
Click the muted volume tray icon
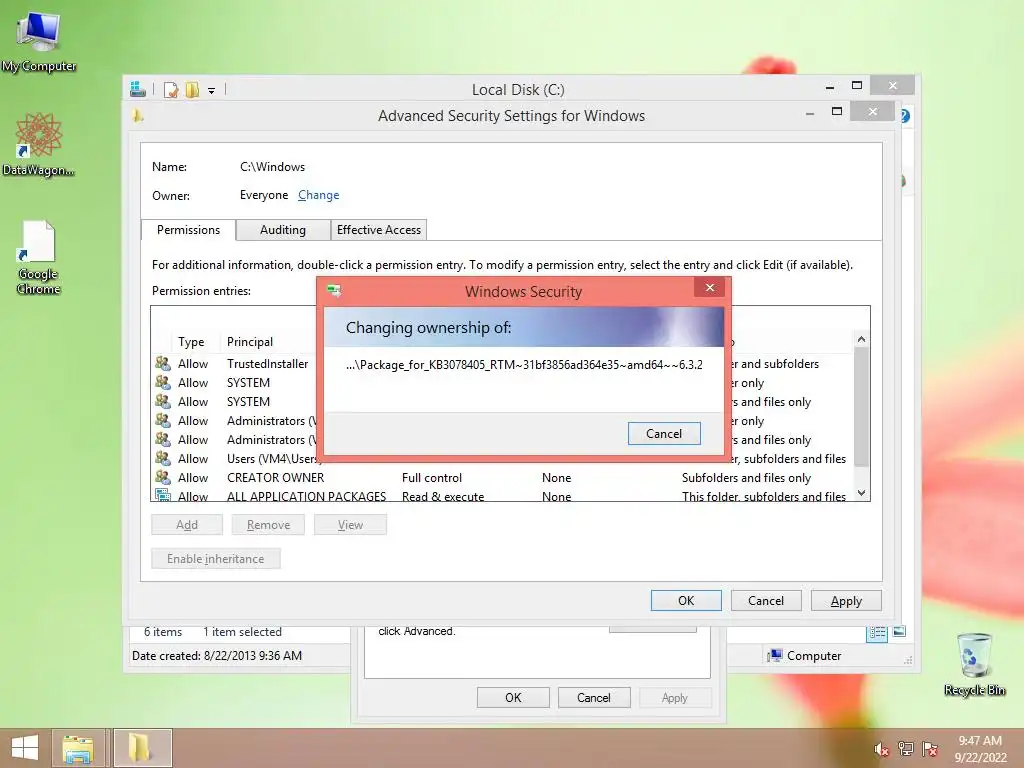881,749
